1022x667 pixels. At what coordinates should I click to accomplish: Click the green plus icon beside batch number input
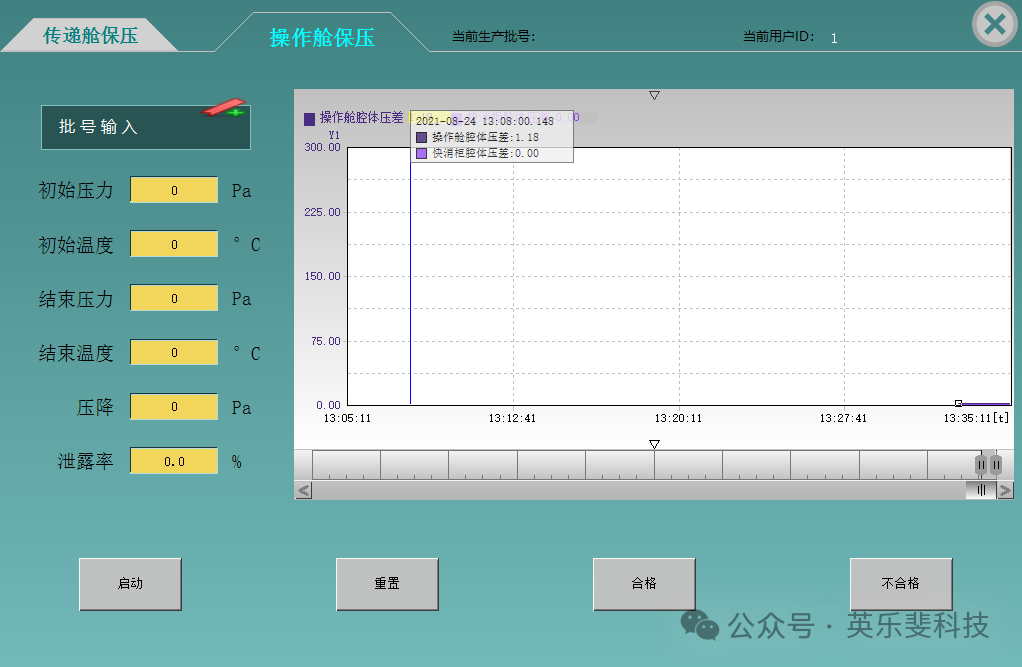(x=236, y=112)
